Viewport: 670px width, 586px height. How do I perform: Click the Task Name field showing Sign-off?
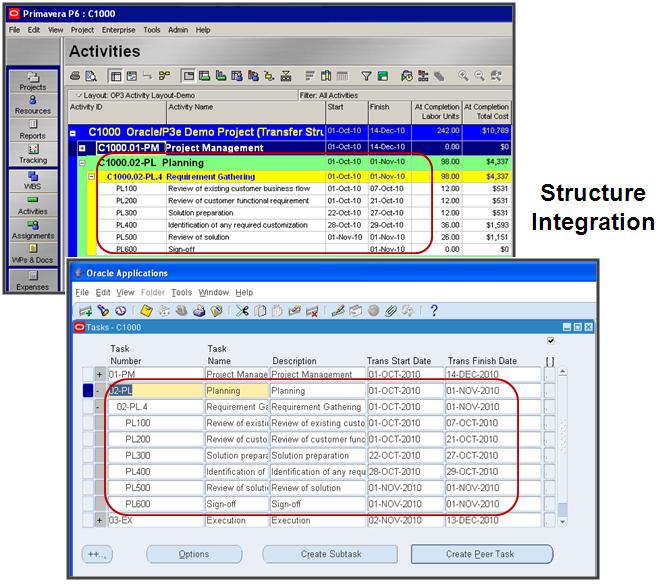pos(236,504)
